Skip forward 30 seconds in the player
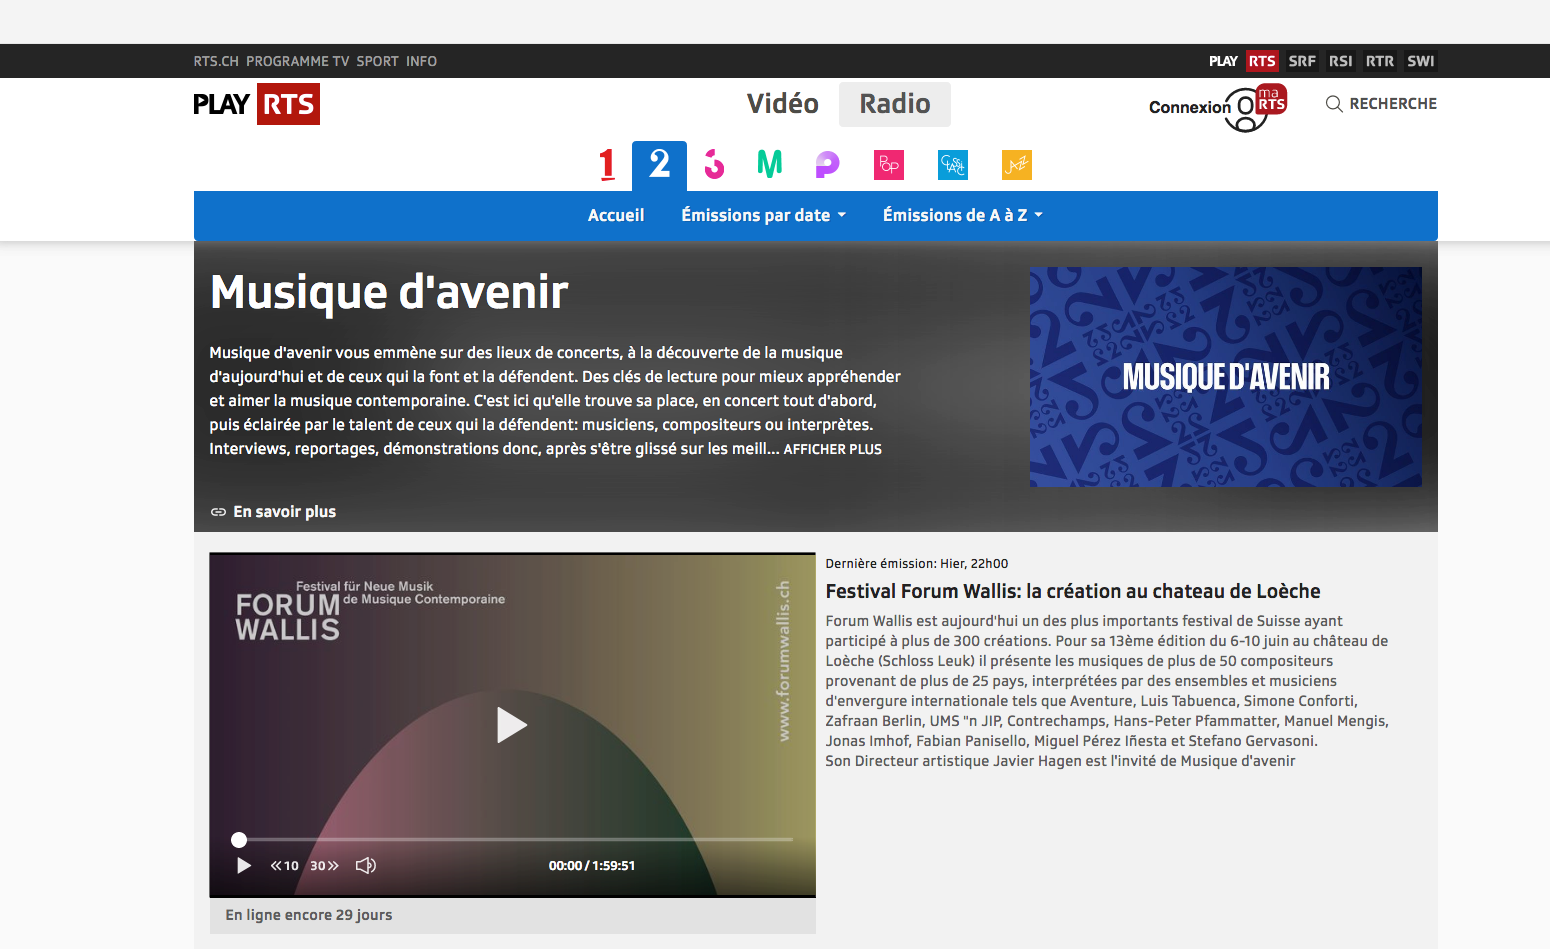Viewport: 1550px width, 949px height. click(324, 866)
